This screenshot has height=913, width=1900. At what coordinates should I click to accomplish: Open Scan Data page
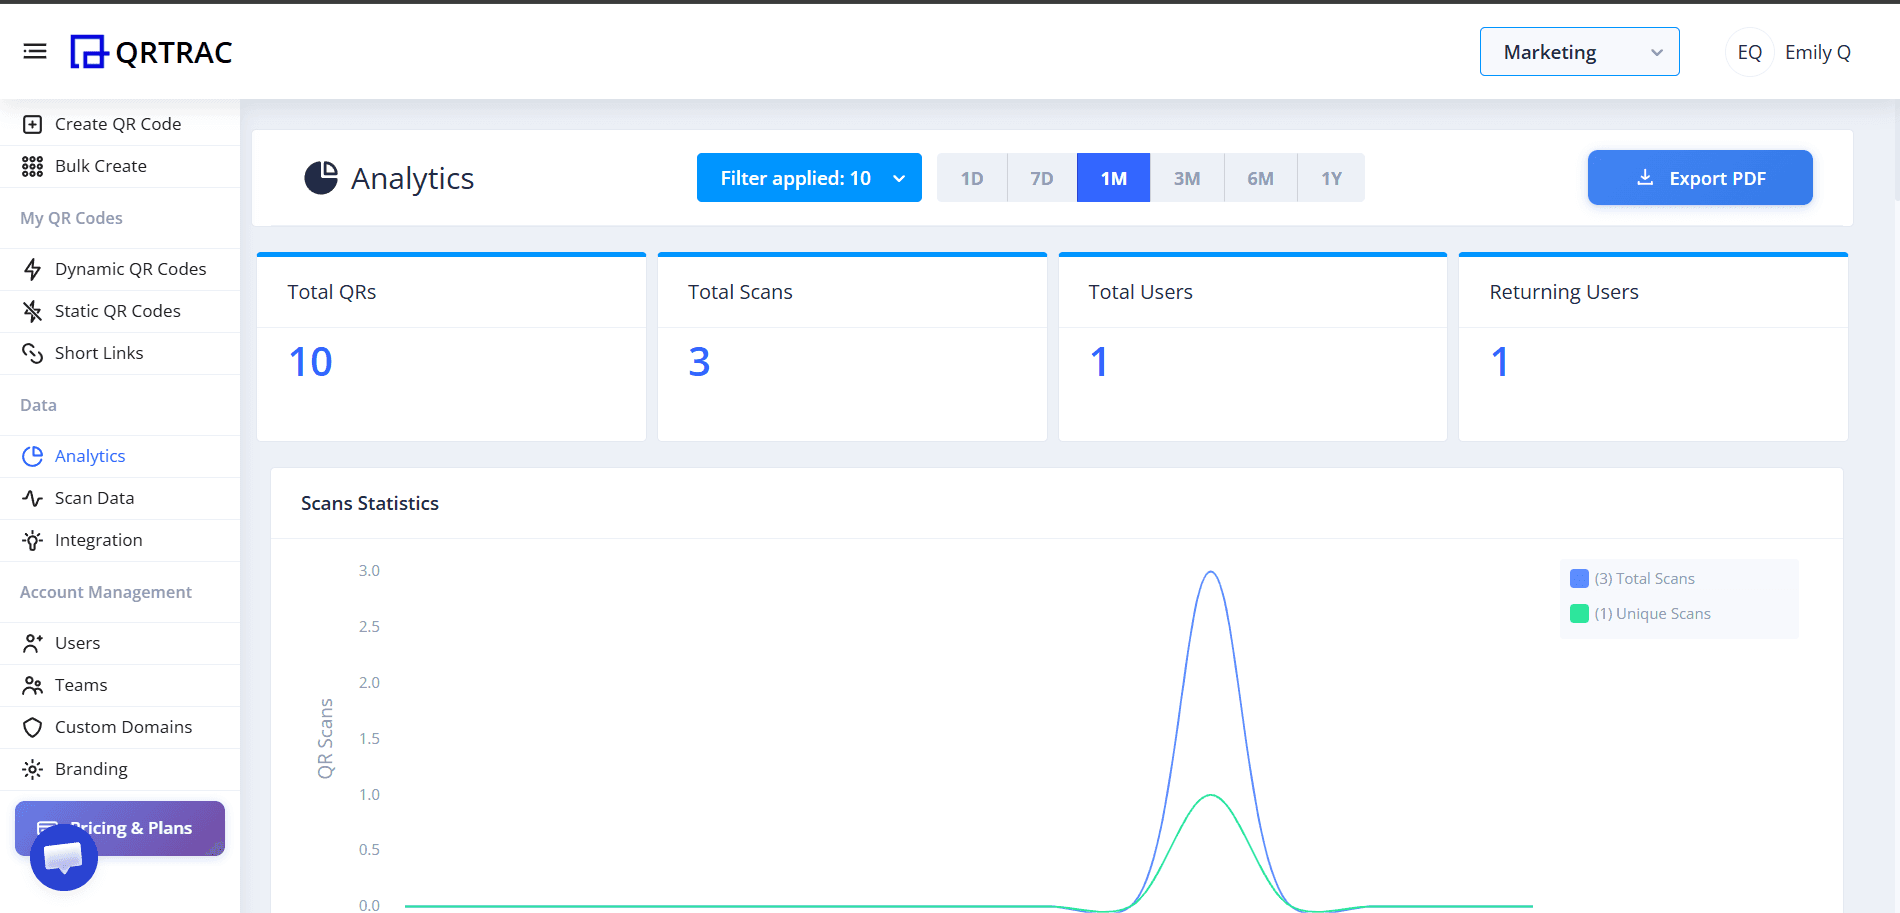pos(95,498)
